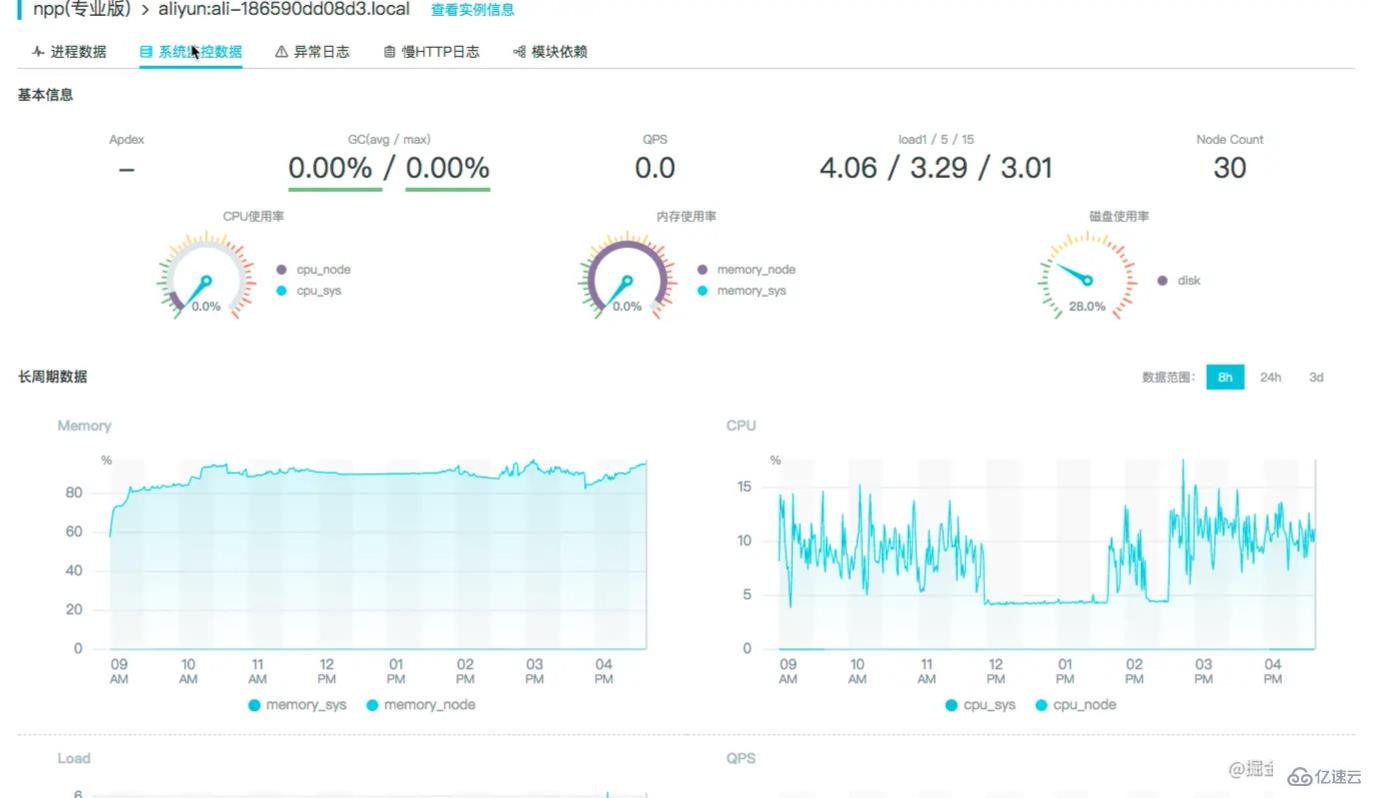1373x798 pixels.
Task: Click the GC max 0.00% value
Action: 447,168
